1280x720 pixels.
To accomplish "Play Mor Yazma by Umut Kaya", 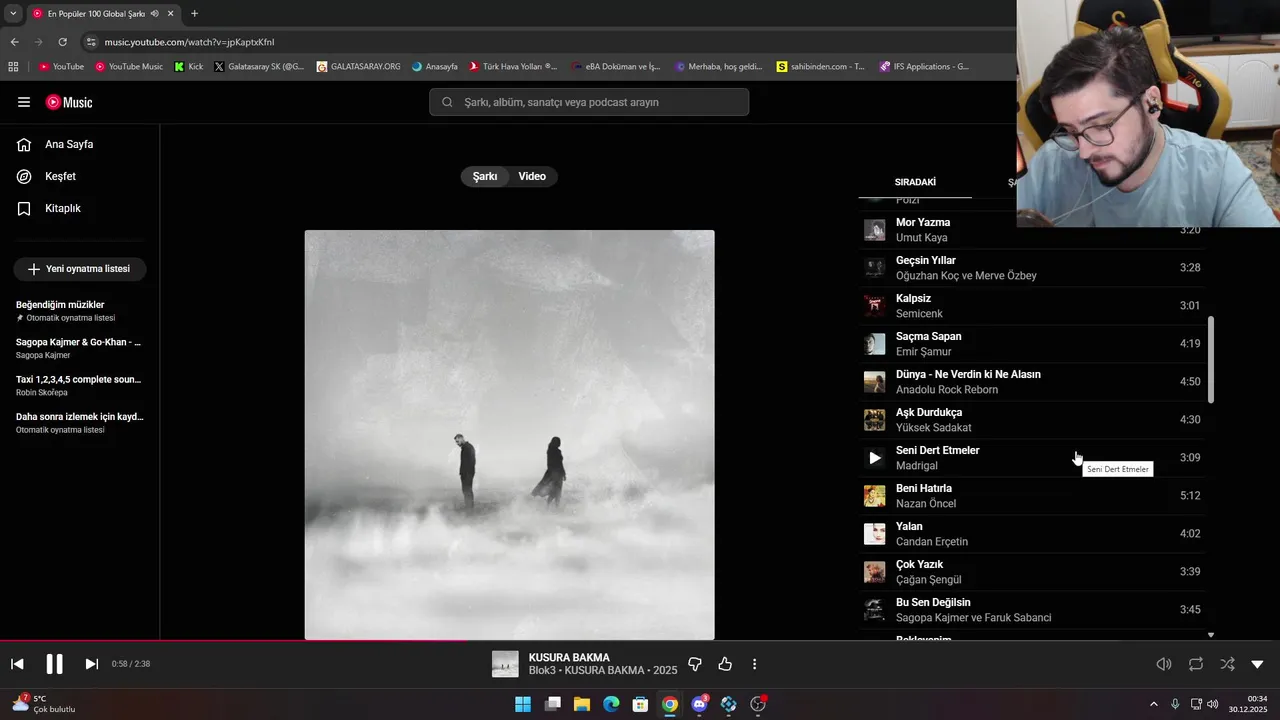I will (x=1032, y=230).
